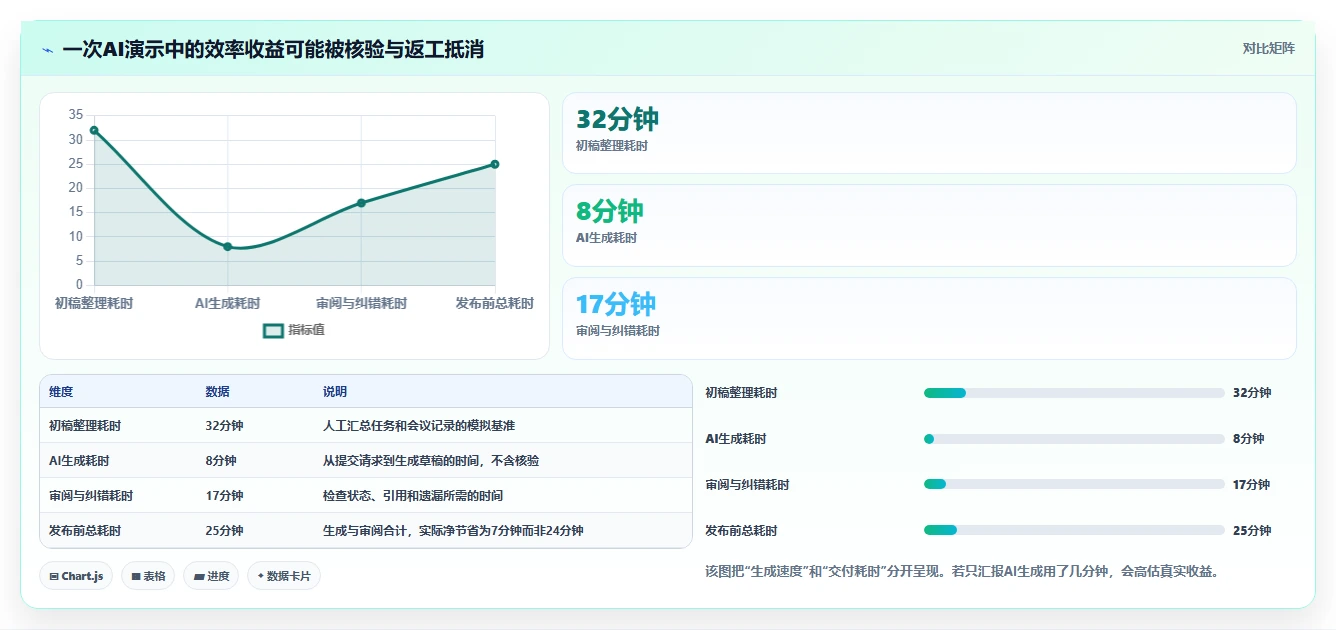Click the 人工汇总任务和会议记录的模拟基准 description

419,426
